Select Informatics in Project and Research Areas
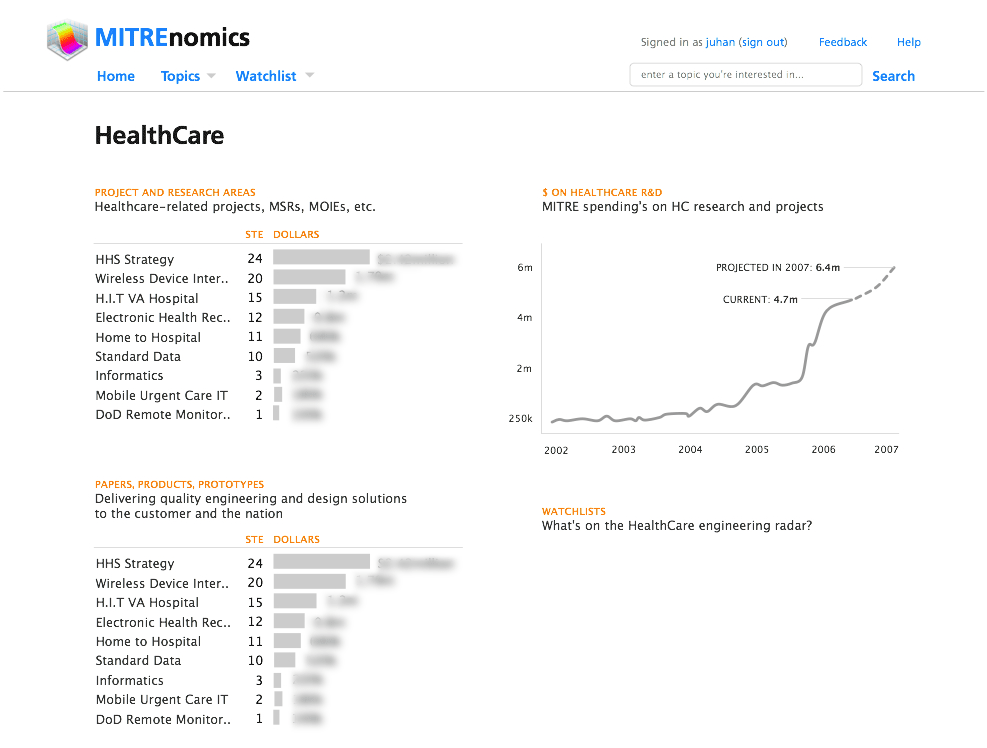The height and width of the screenshot is (748, 987). click(129, 376)
